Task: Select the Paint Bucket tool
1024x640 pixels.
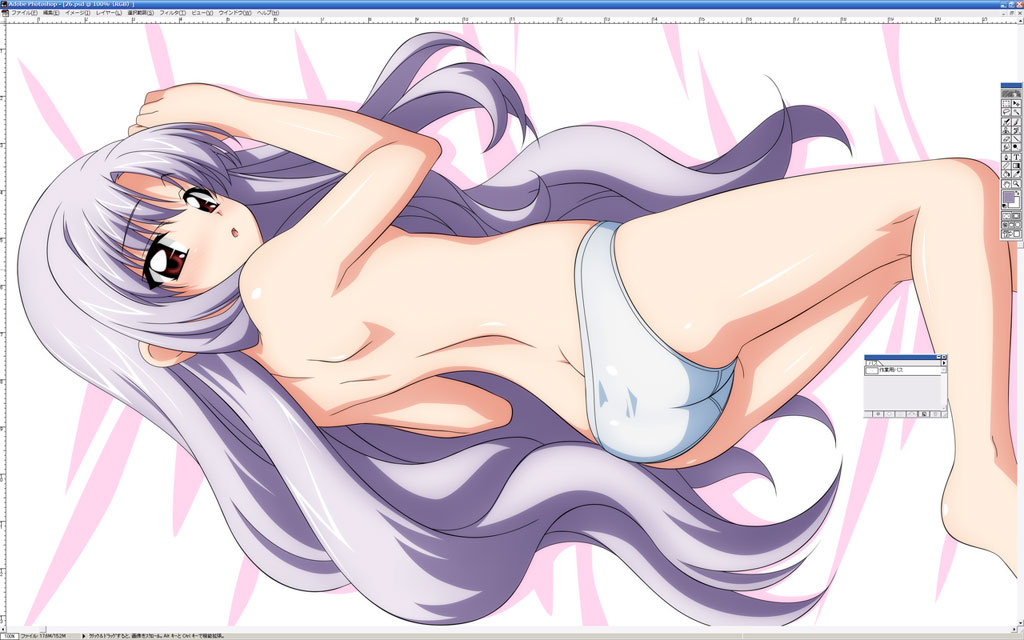Action: (1006, 173)
